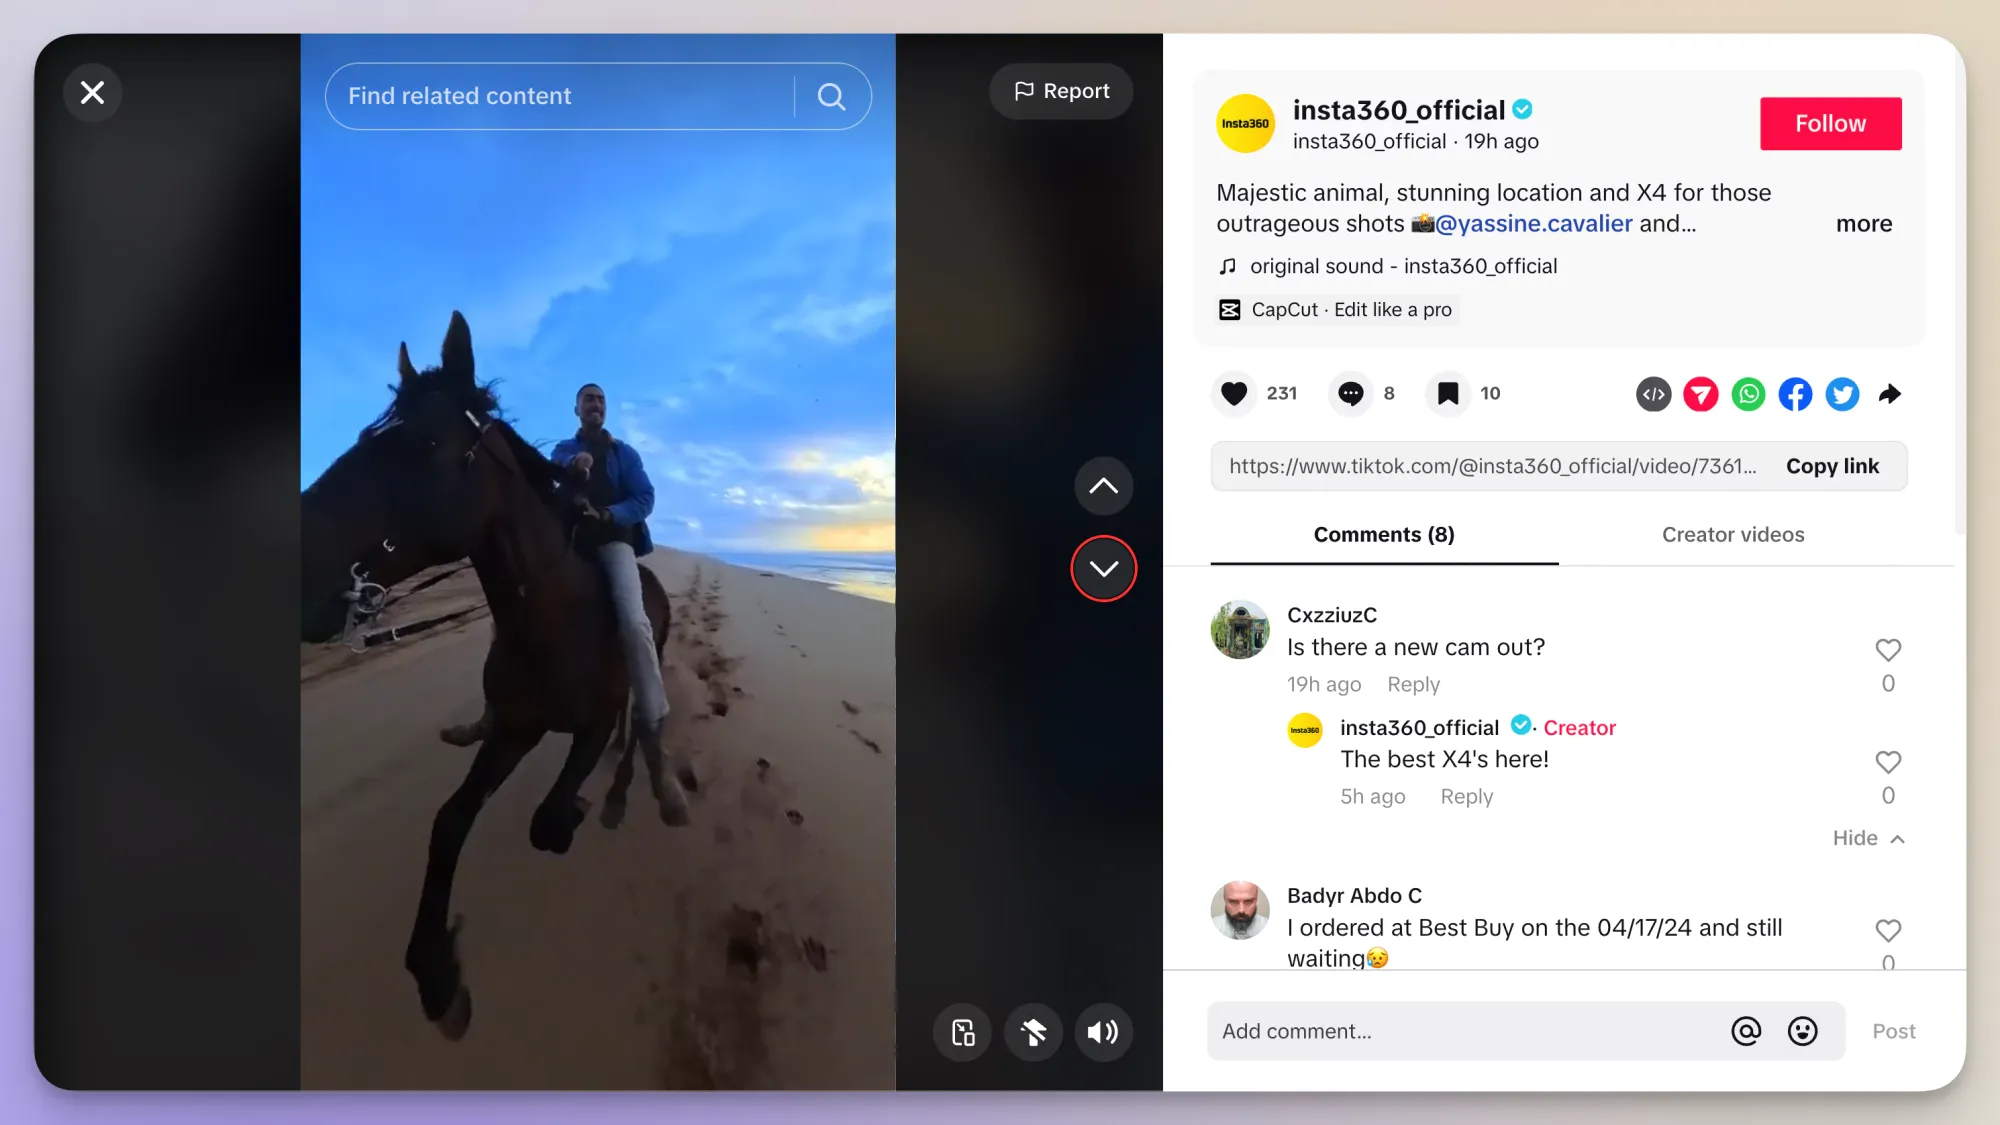Click Copy link button
Screen dimensions: 2000x1125
[x=1832, y=464]
